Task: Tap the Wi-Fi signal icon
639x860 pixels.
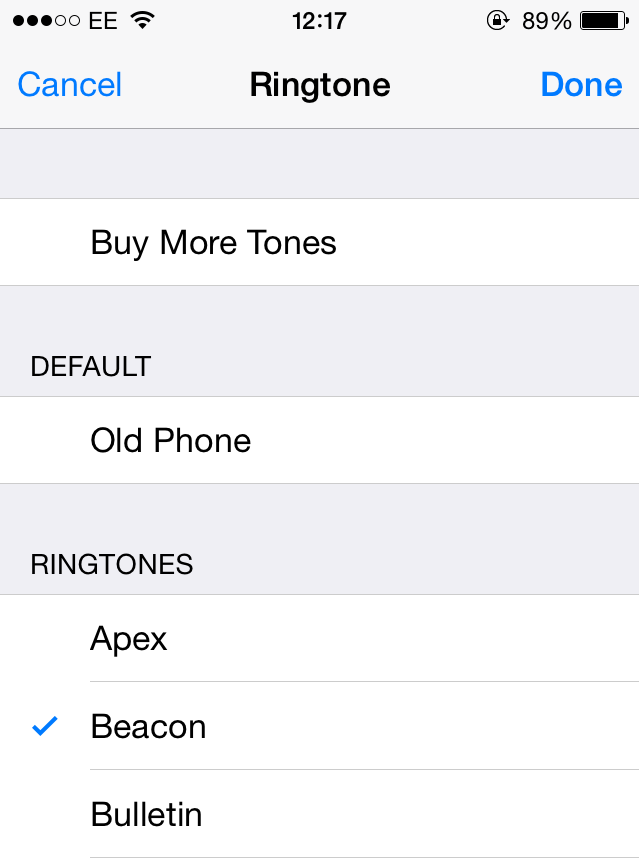Action: coord(142,21)
